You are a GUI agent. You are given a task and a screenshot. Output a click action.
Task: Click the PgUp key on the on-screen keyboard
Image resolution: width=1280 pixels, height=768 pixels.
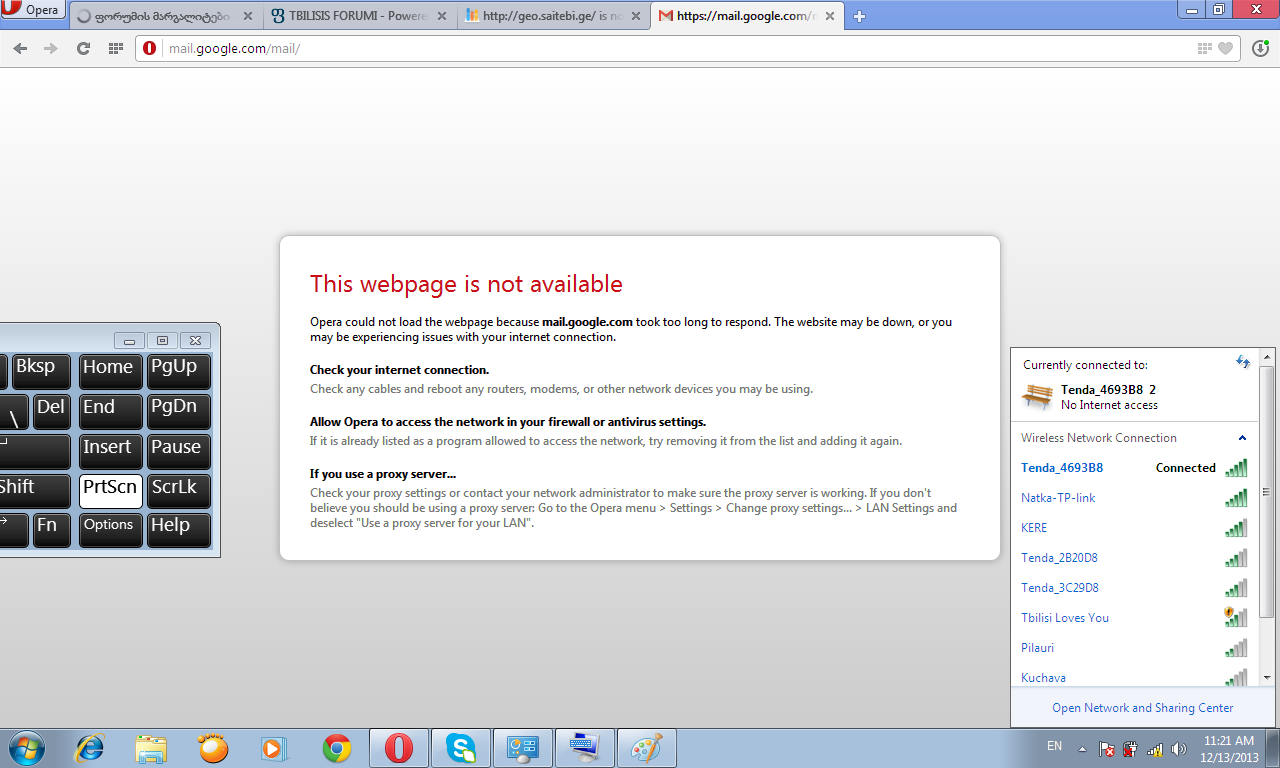tap(177, 371)
